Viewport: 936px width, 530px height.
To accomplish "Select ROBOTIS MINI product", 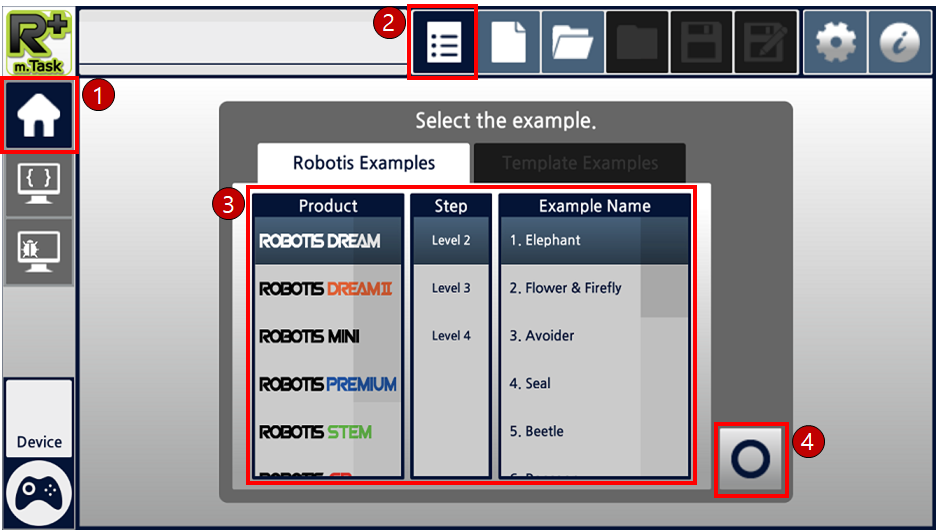I will 327,336.
